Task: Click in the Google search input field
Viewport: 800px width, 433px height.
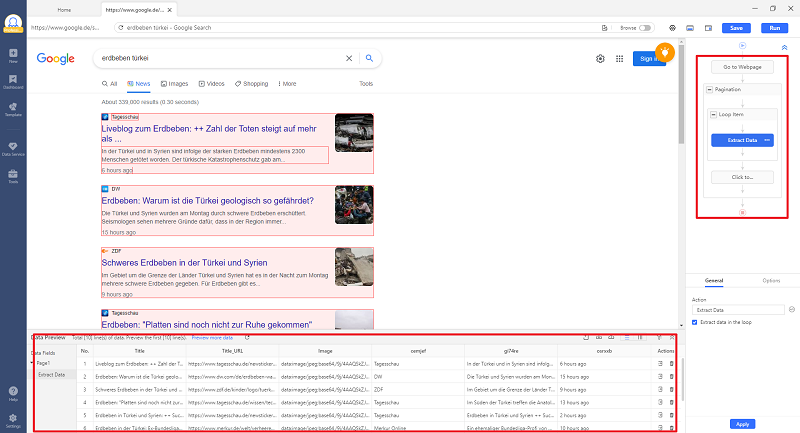Action: (220, 58)
